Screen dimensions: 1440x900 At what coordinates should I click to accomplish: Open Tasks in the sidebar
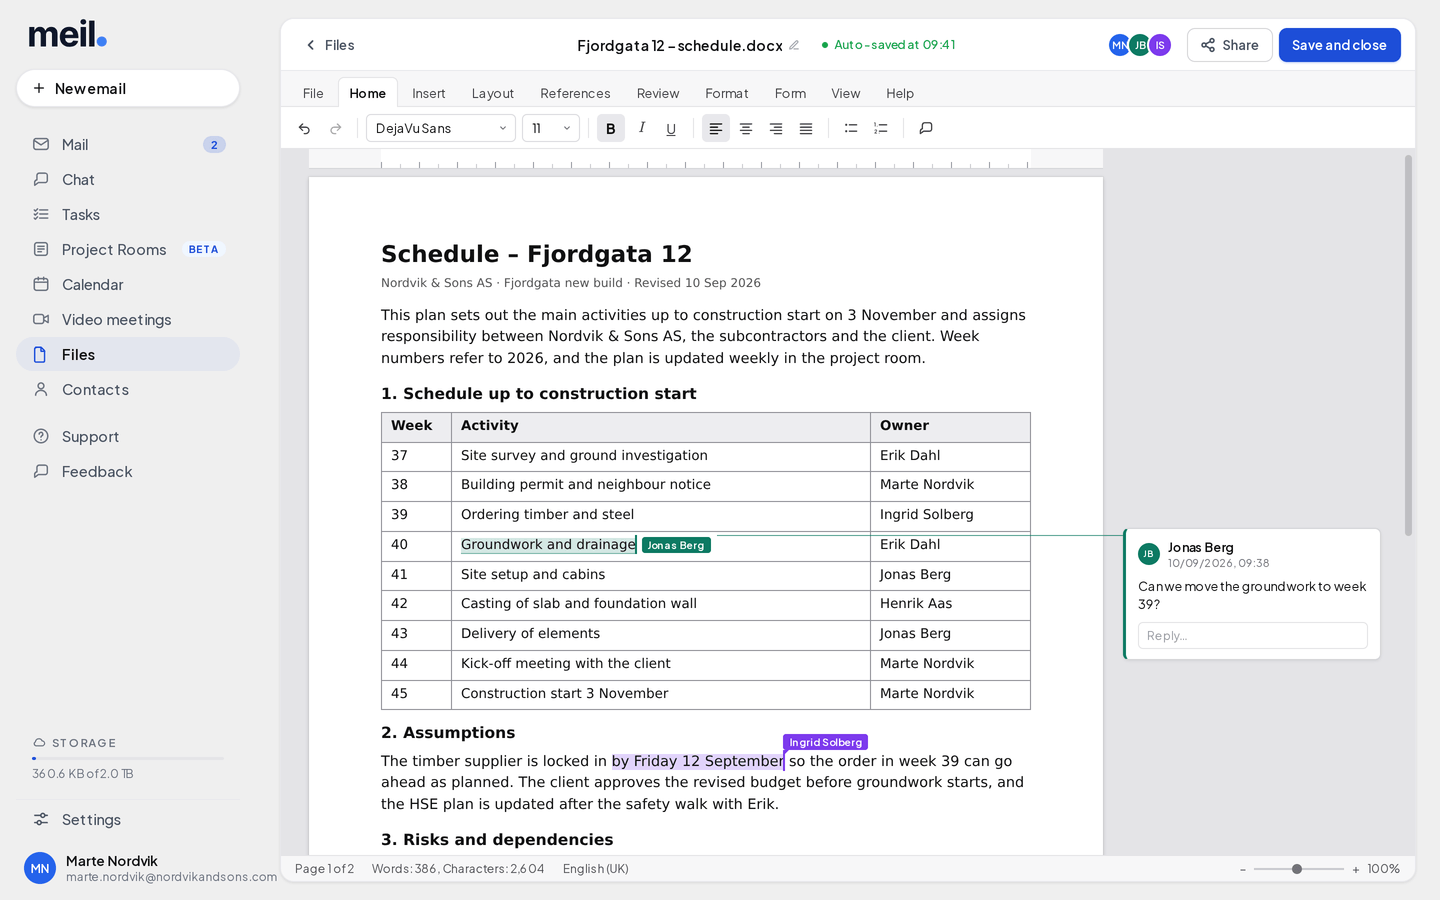coord(128,214)
